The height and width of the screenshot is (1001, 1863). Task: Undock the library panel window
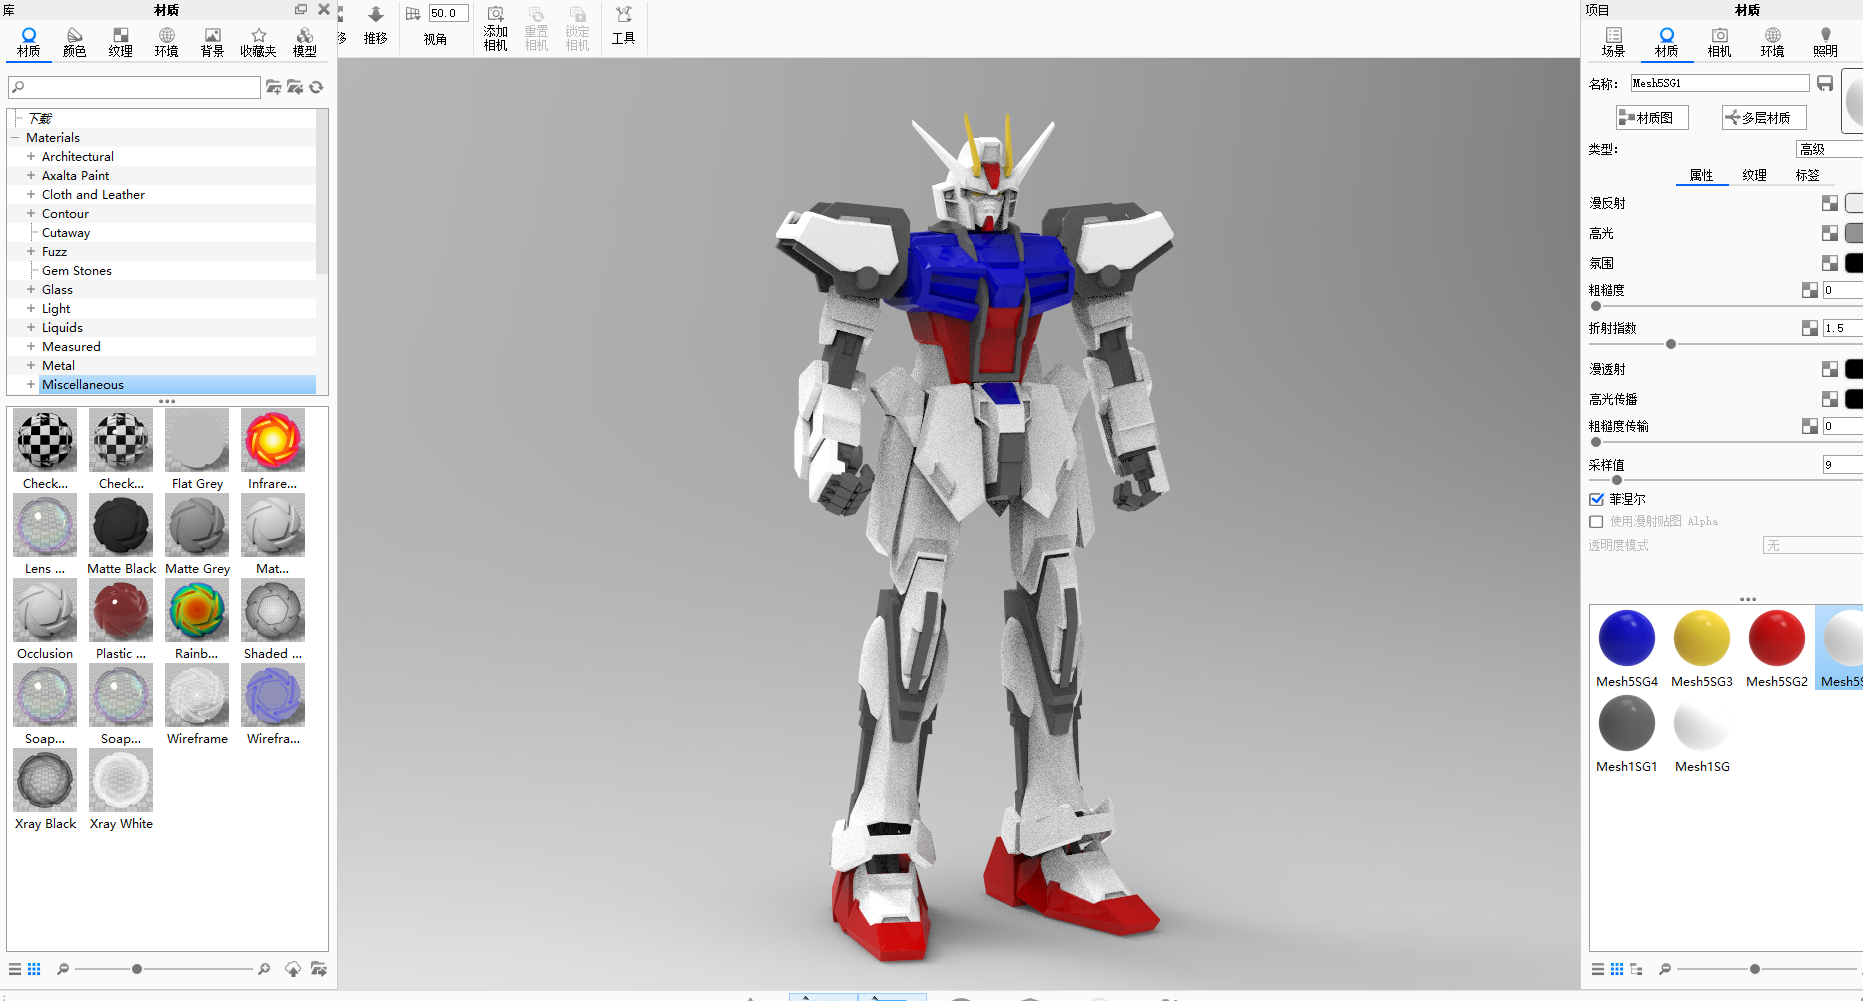(301, 9)
